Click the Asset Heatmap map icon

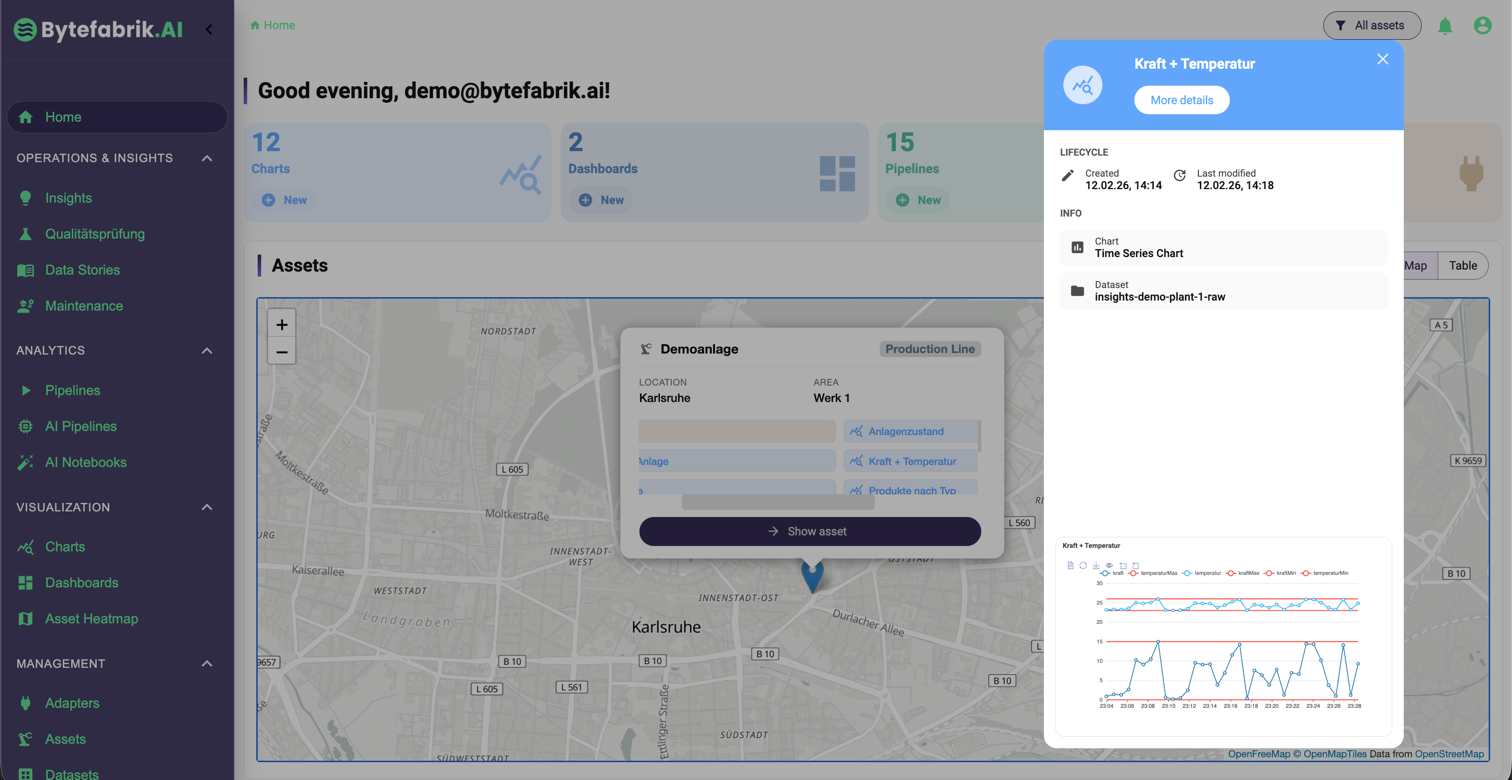tap(26, 619)
